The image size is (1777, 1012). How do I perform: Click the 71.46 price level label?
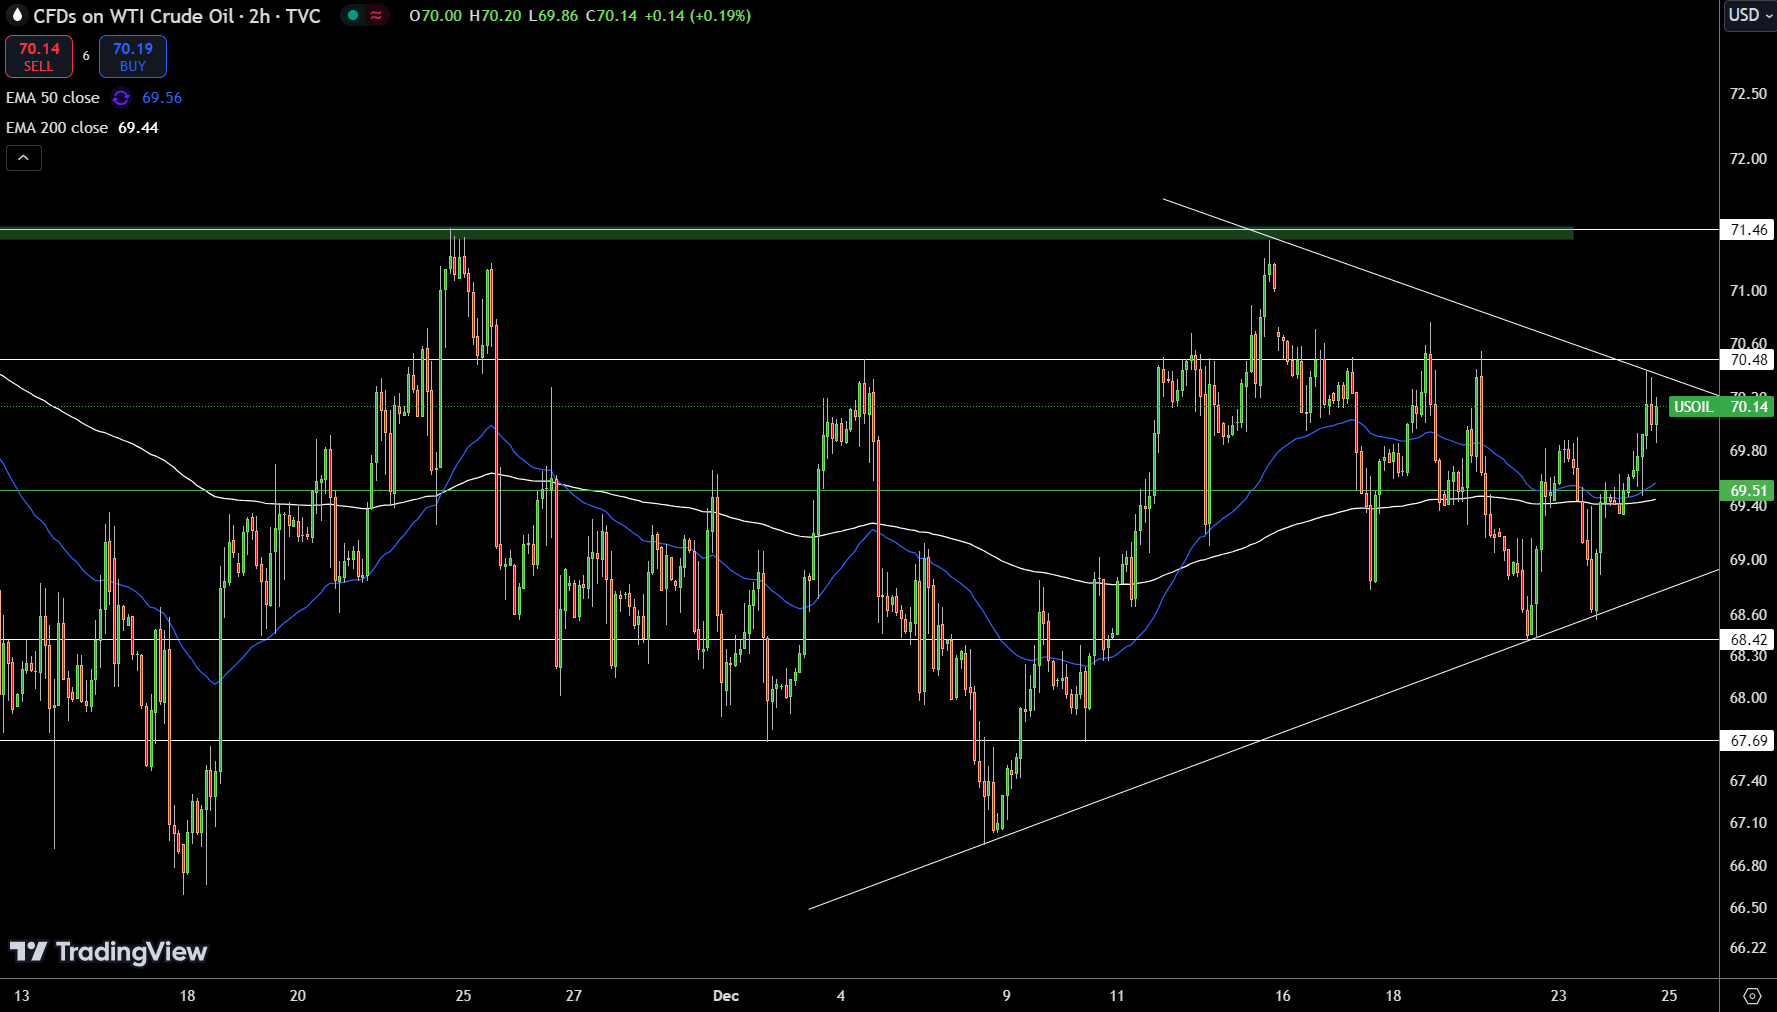1748,230
